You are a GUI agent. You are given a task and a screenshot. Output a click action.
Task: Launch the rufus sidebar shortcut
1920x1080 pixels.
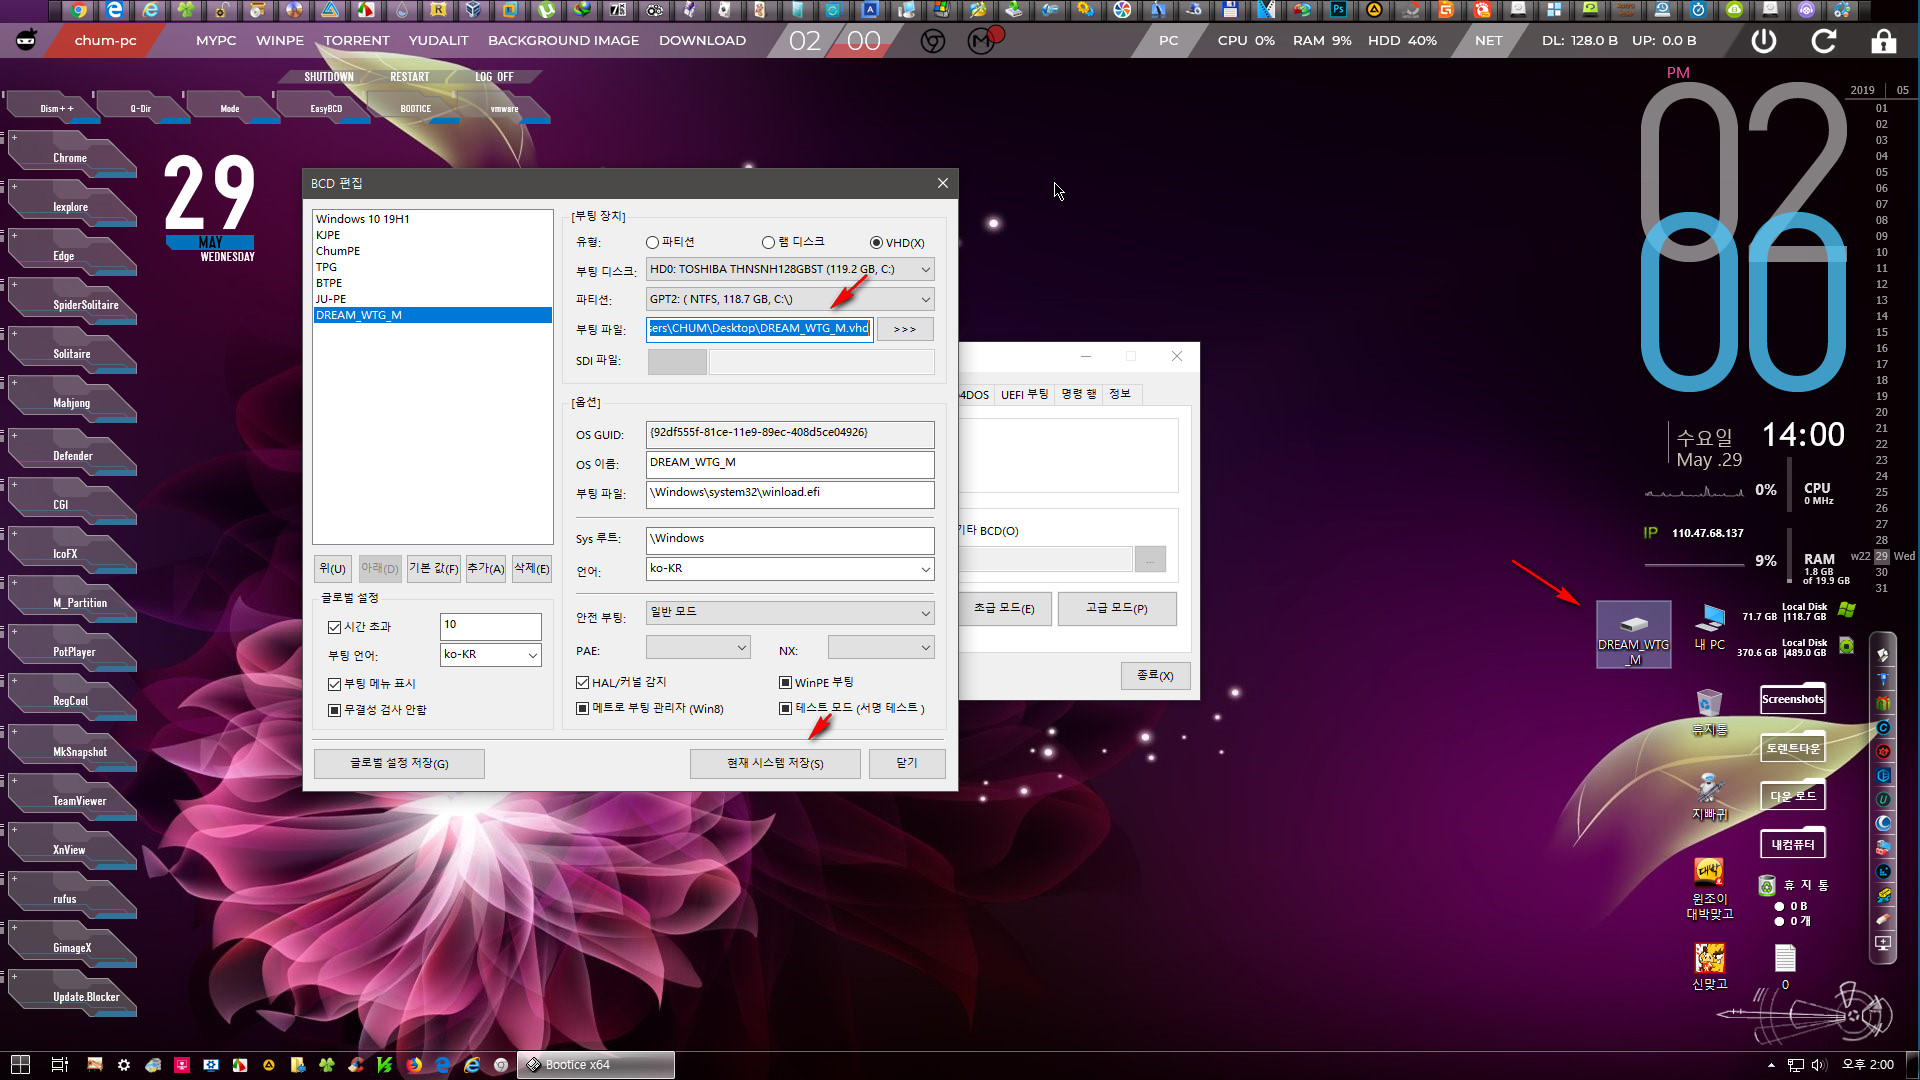click(x=71, y=899)
